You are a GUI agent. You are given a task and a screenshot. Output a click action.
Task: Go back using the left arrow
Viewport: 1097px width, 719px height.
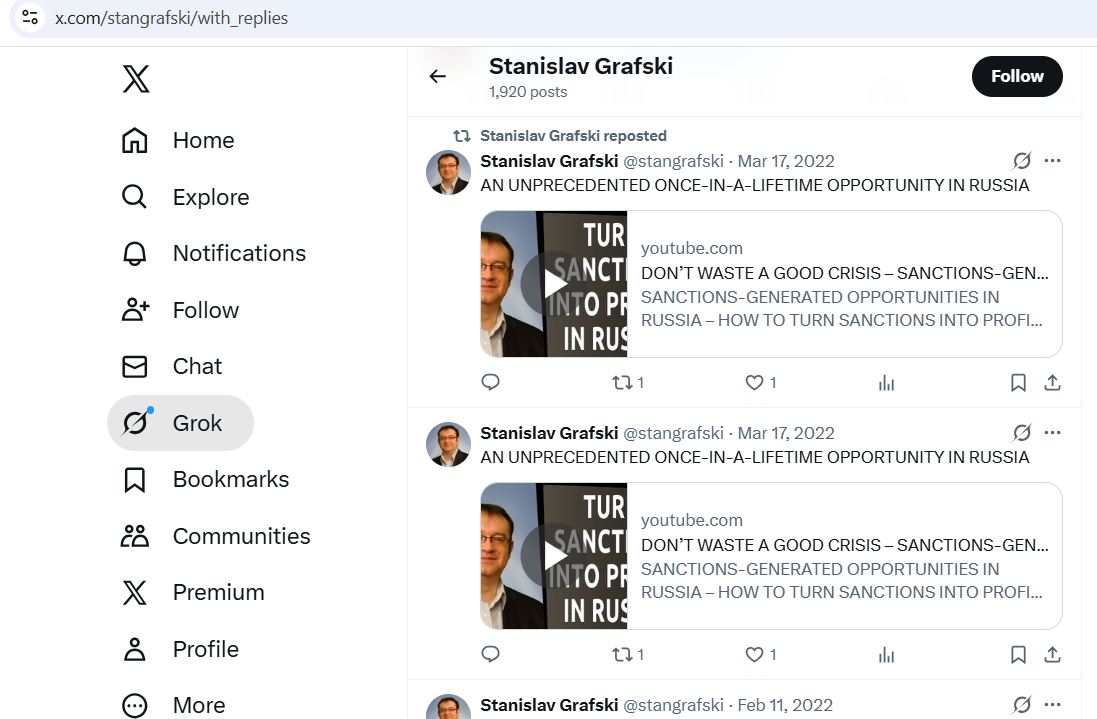pyautogui.click(x=437, y=76)
